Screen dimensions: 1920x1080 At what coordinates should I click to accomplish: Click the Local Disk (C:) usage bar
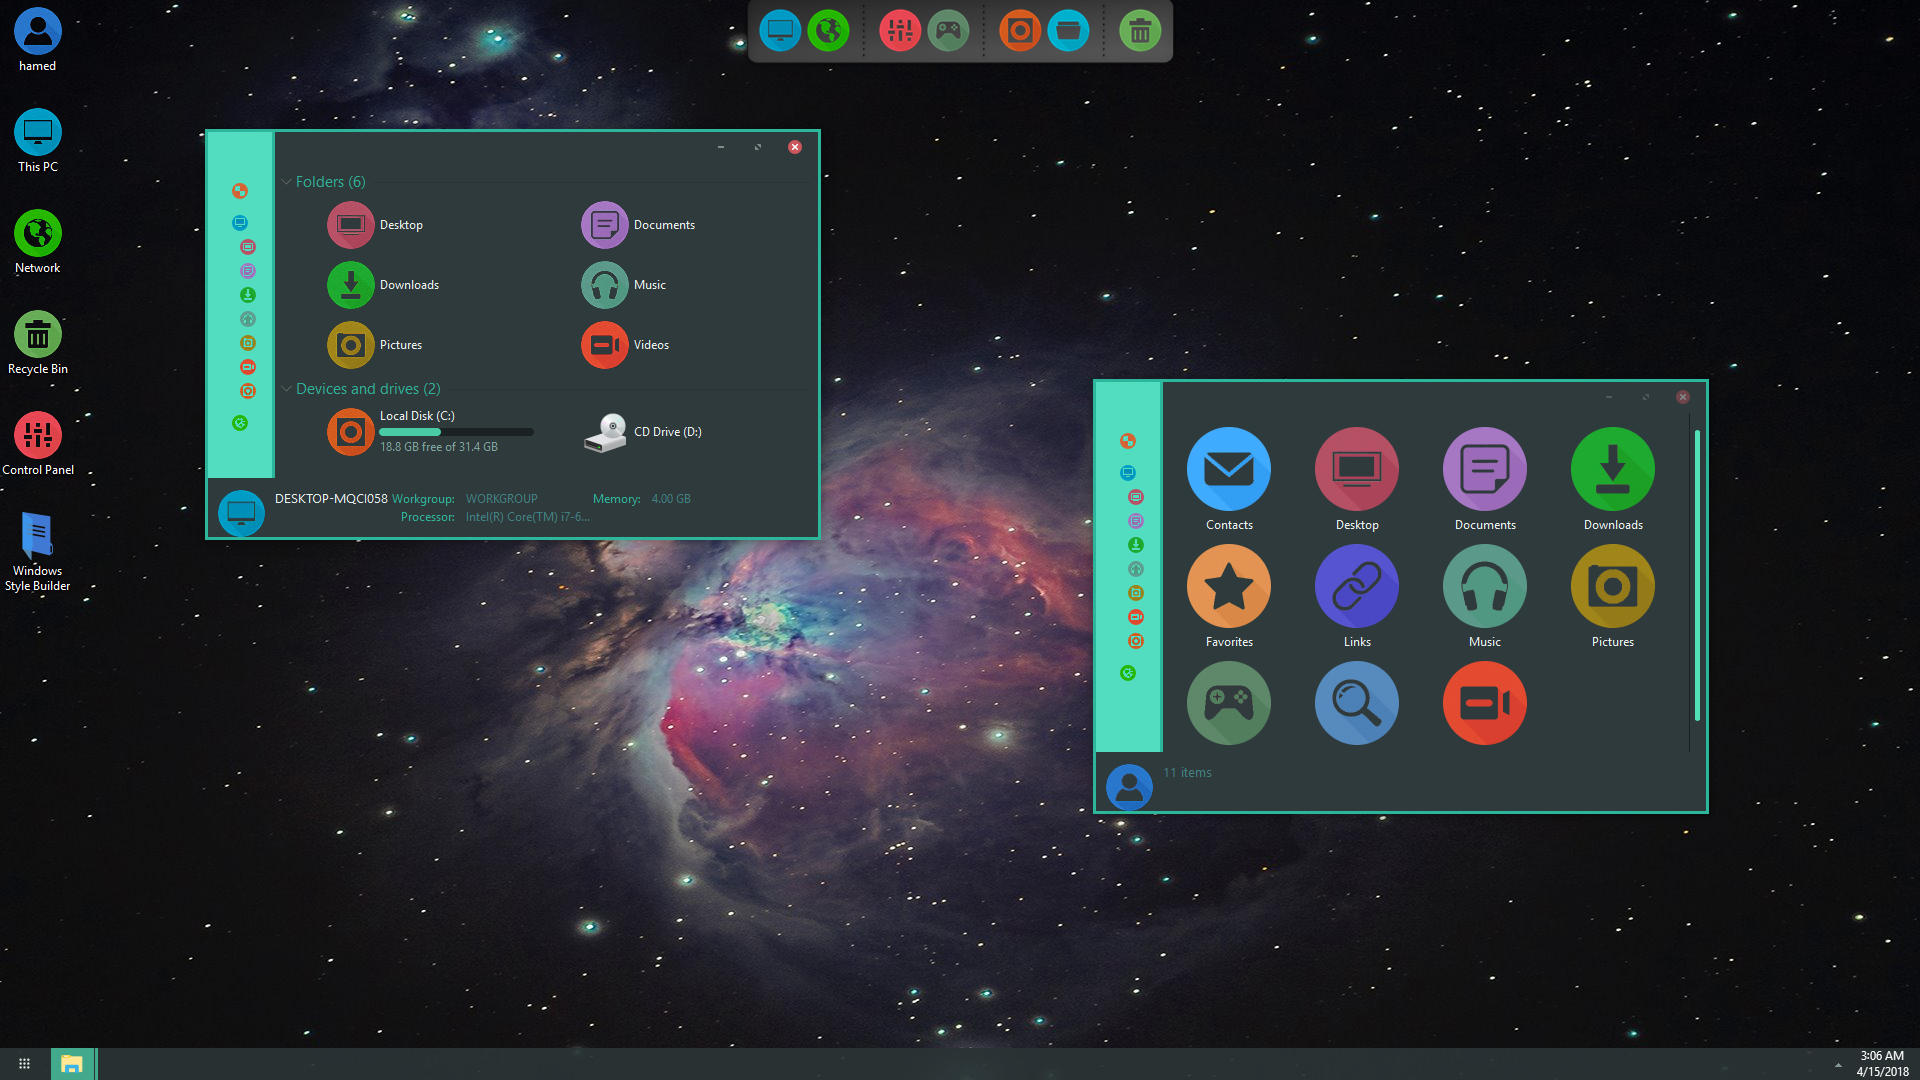456,432
